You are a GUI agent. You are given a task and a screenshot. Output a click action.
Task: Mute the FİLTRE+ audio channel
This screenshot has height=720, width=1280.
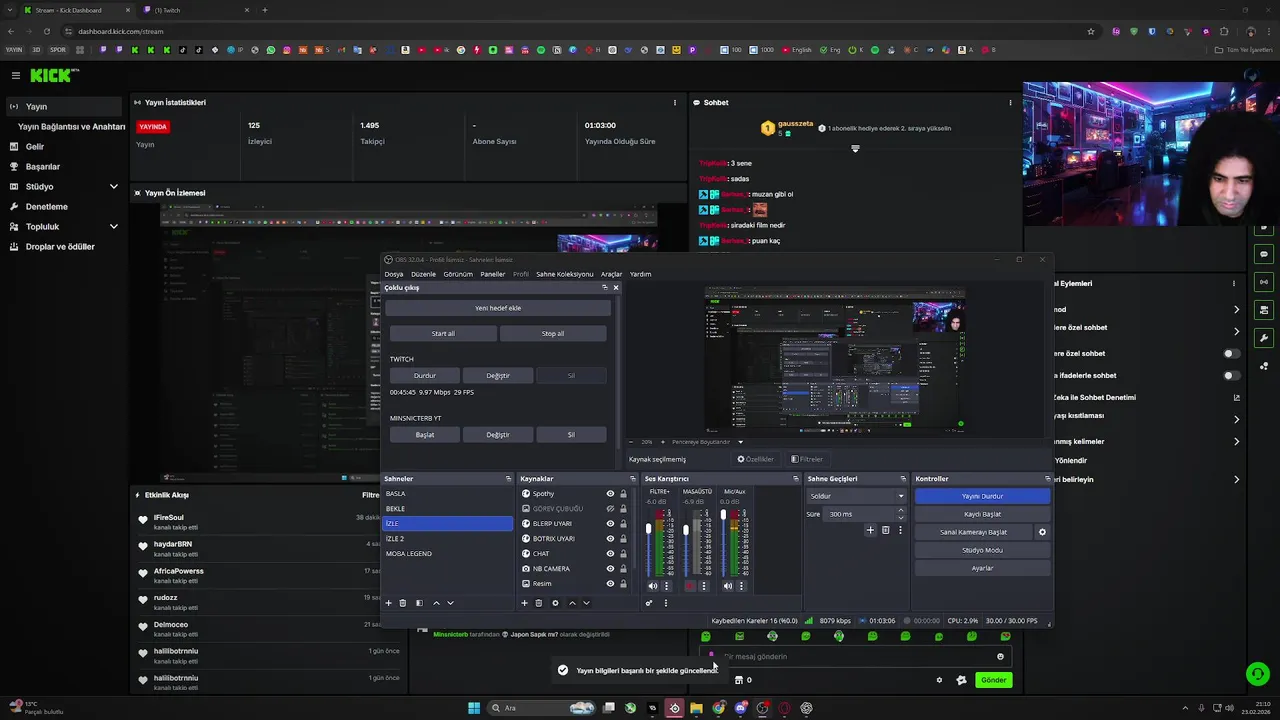click(x=653, y=586)
